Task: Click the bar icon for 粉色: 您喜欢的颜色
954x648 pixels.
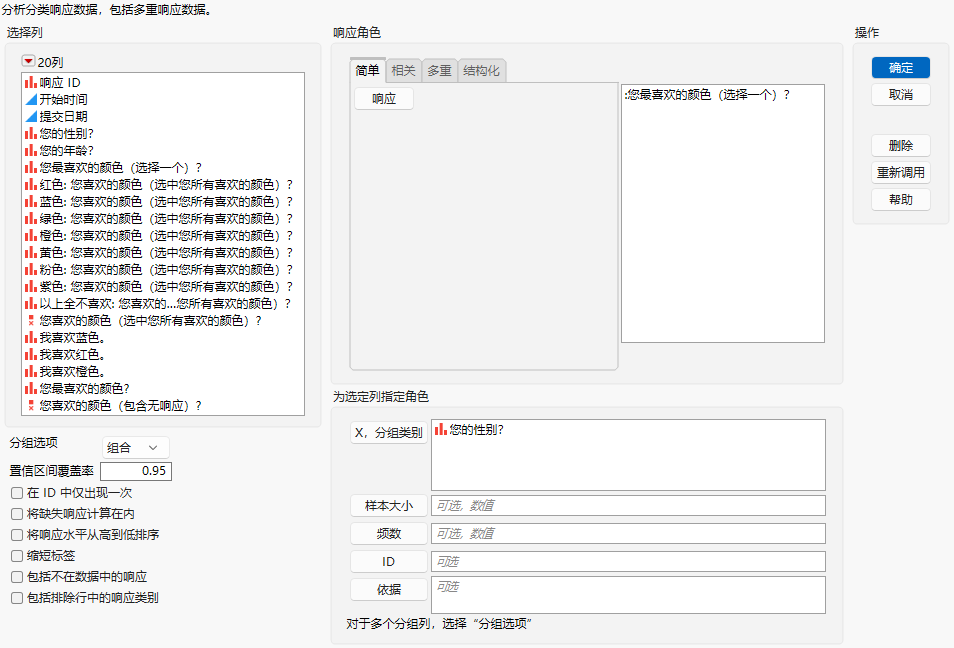Action: (30, 270)
